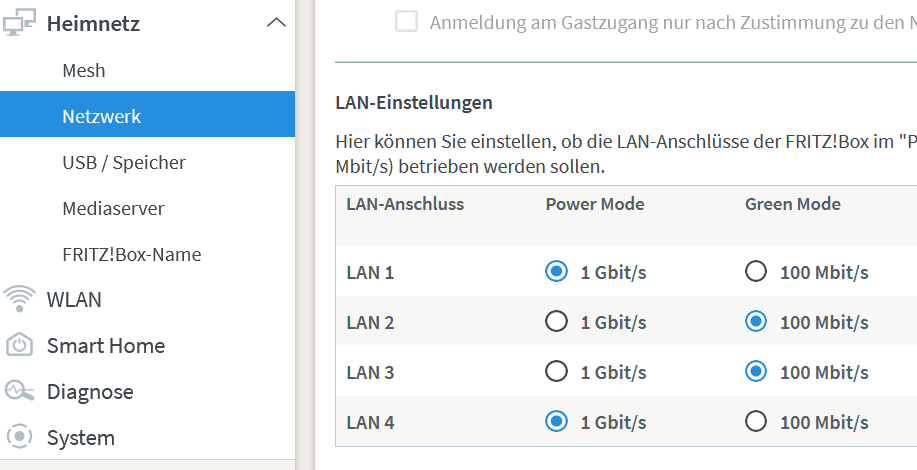
Task: Switch LAN 4 to 100 Mbit/s
Action: (756, 421)
